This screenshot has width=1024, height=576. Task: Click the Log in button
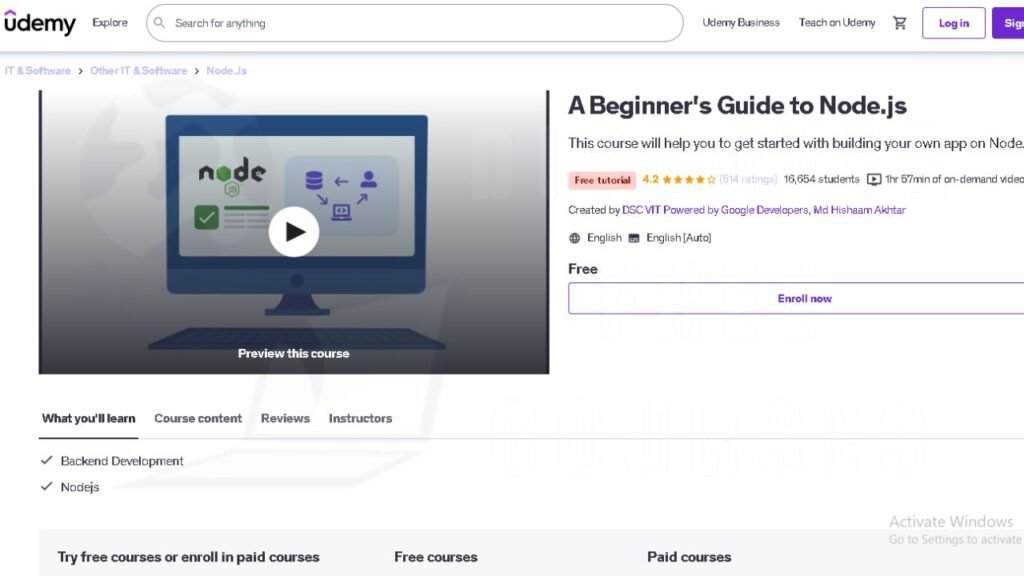click(x=953, y=23)
